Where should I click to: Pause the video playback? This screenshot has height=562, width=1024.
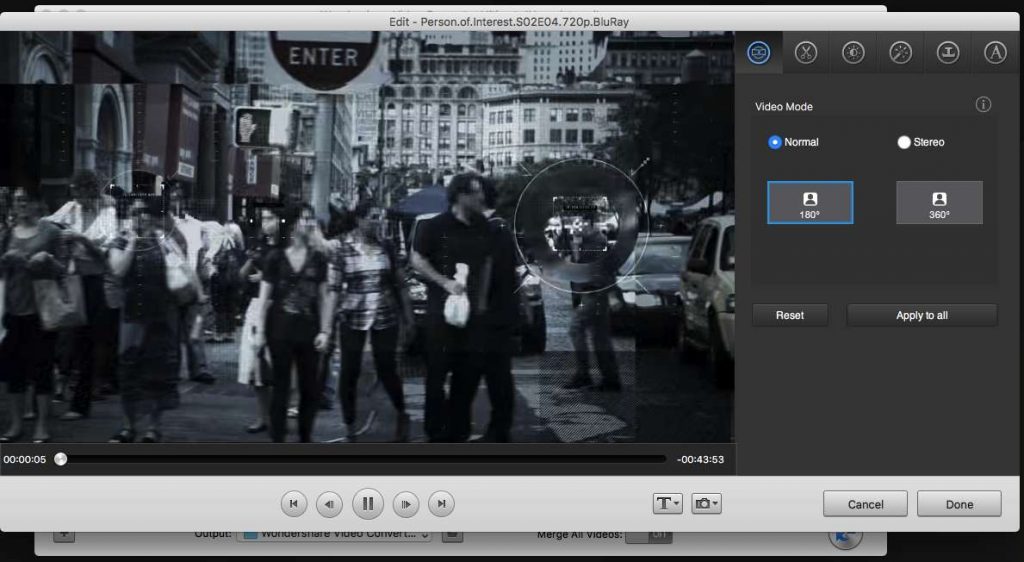pos(368,504)
